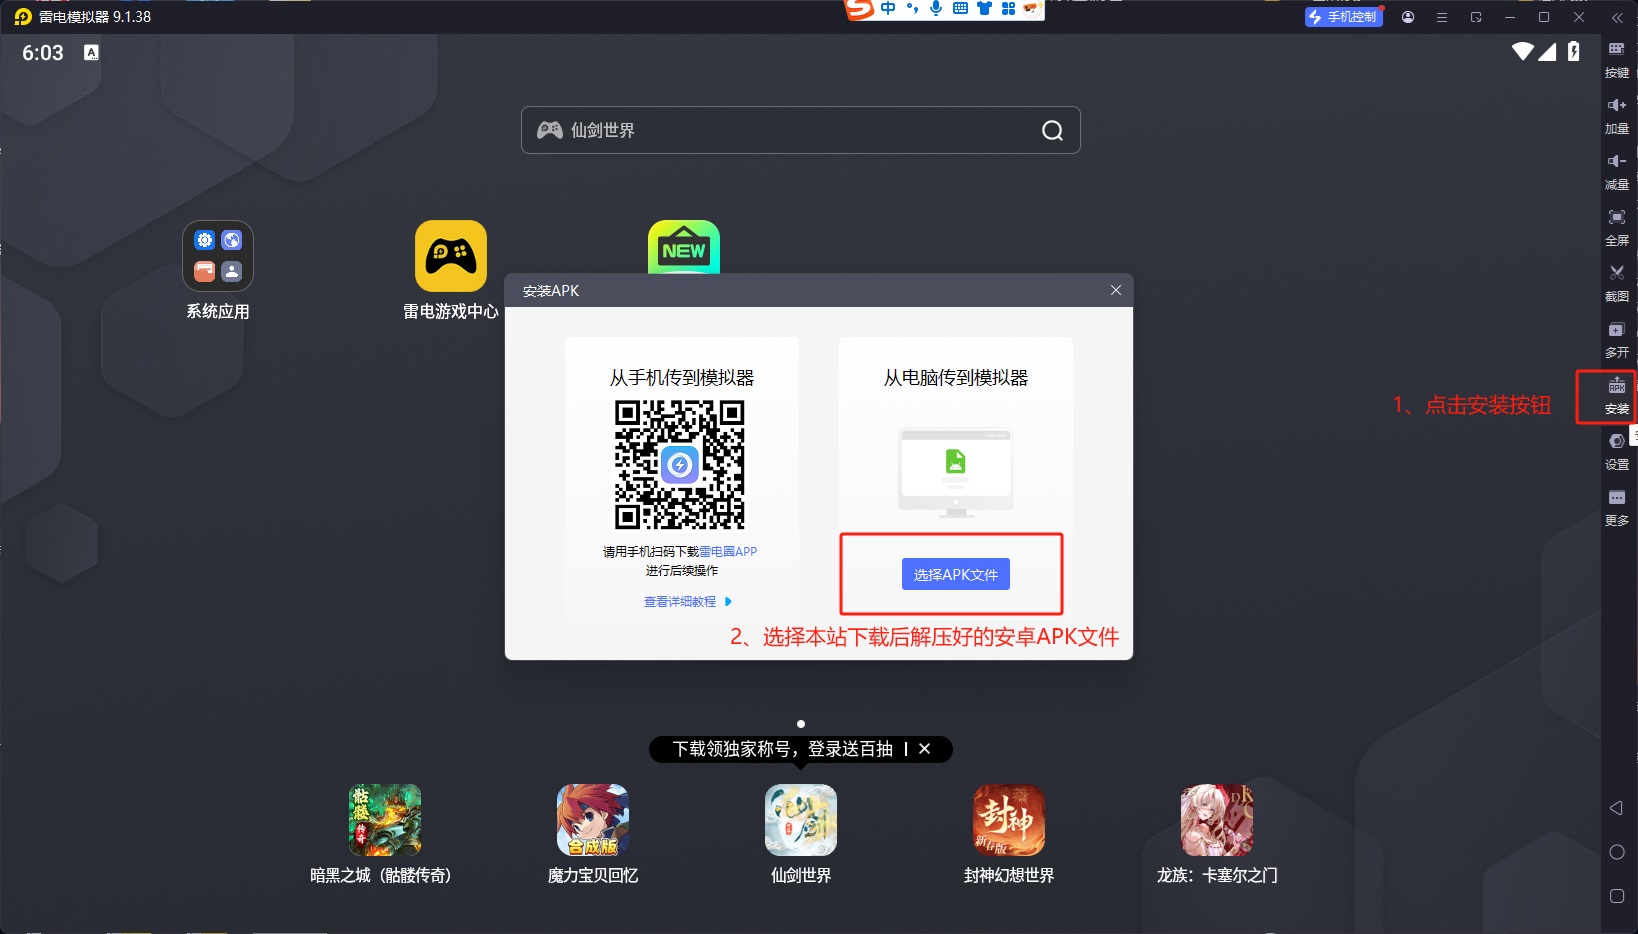Click the 仙剑世界 search box

click(x=799, y=130)
